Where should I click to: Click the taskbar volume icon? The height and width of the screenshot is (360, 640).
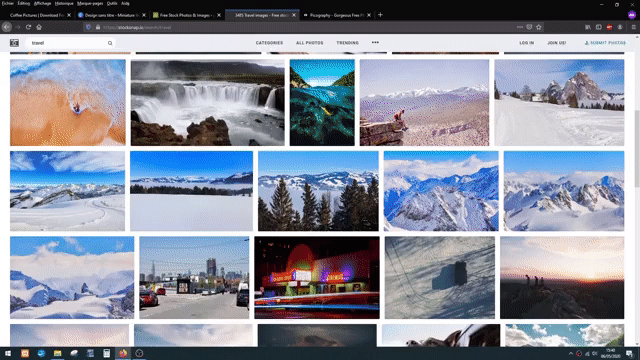click(x=595, y=353)
